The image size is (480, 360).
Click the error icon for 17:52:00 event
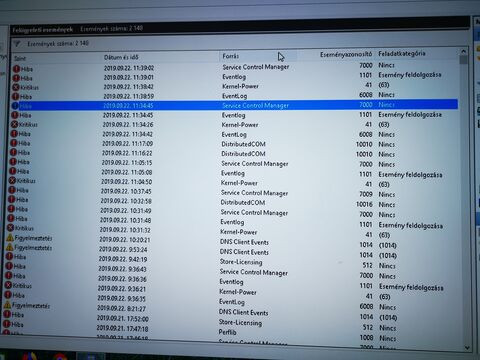coord(7,314)
